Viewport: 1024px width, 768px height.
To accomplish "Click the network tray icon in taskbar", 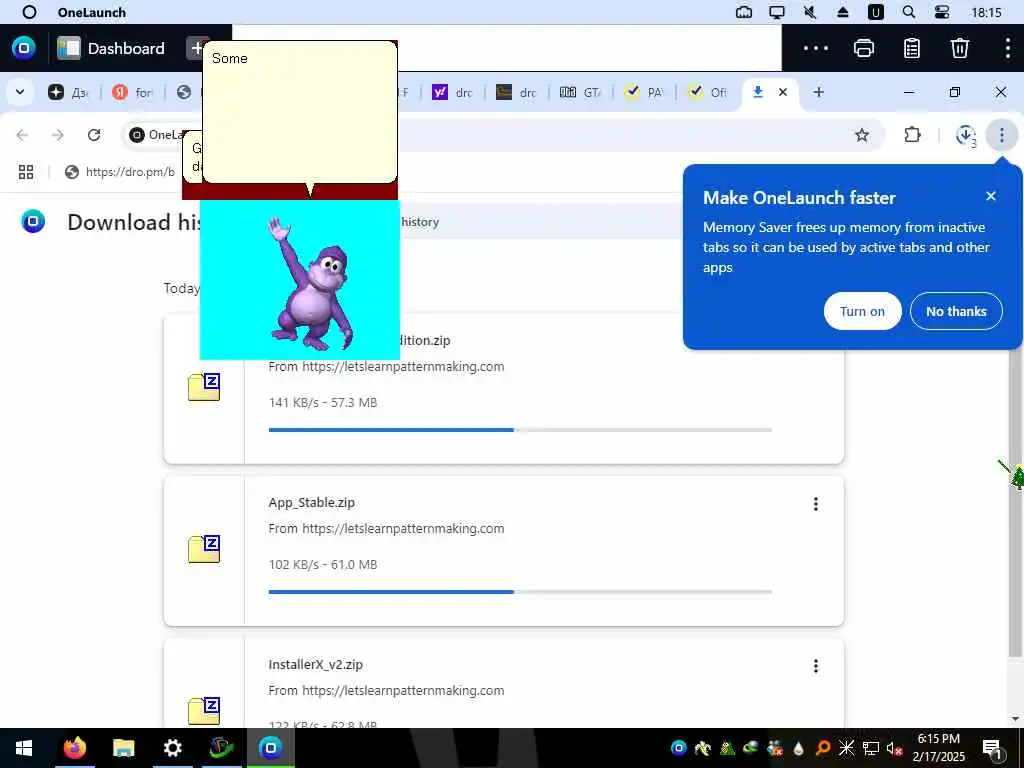I will [x=871, y=748].
